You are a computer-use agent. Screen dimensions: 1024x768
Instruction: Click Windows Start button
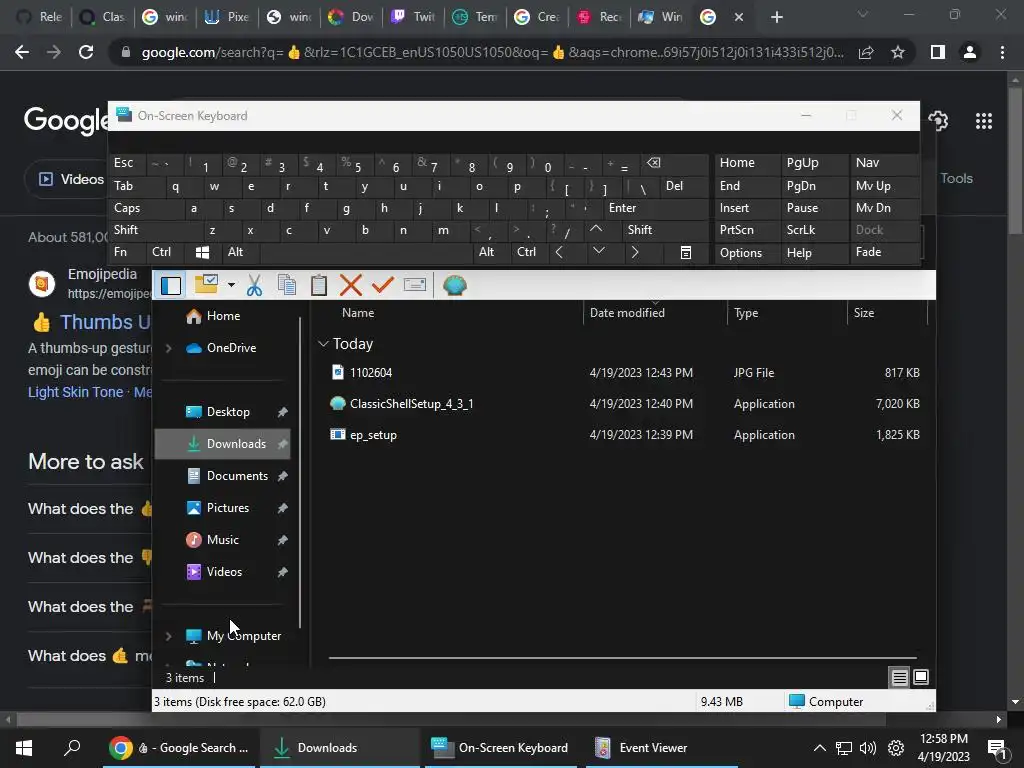coord(24,748)
